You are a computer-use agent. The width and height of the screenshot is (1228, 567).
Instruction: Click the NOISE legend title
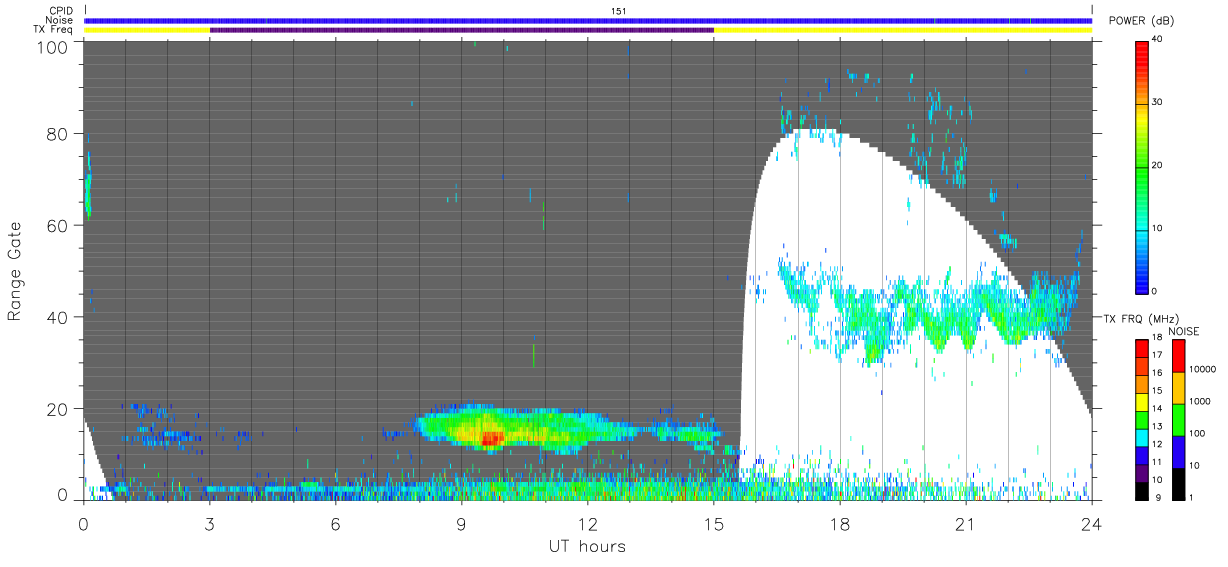(1183, 331)
